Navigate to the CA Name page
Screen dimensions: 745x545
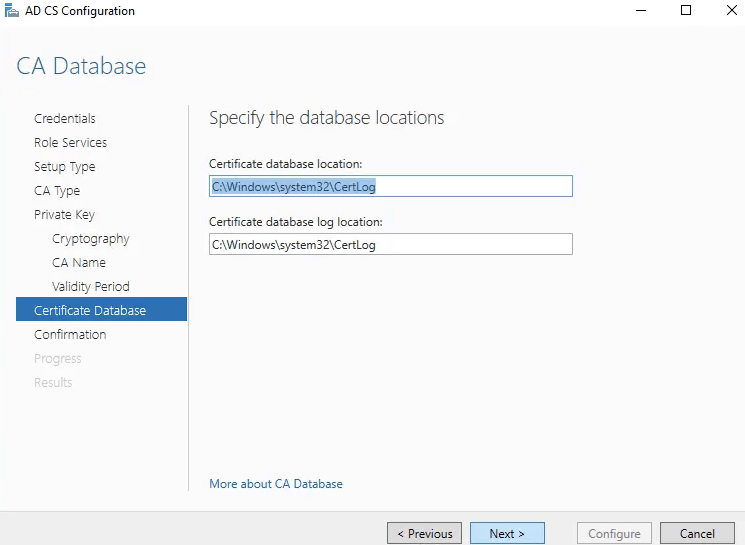tap(79, 263)
